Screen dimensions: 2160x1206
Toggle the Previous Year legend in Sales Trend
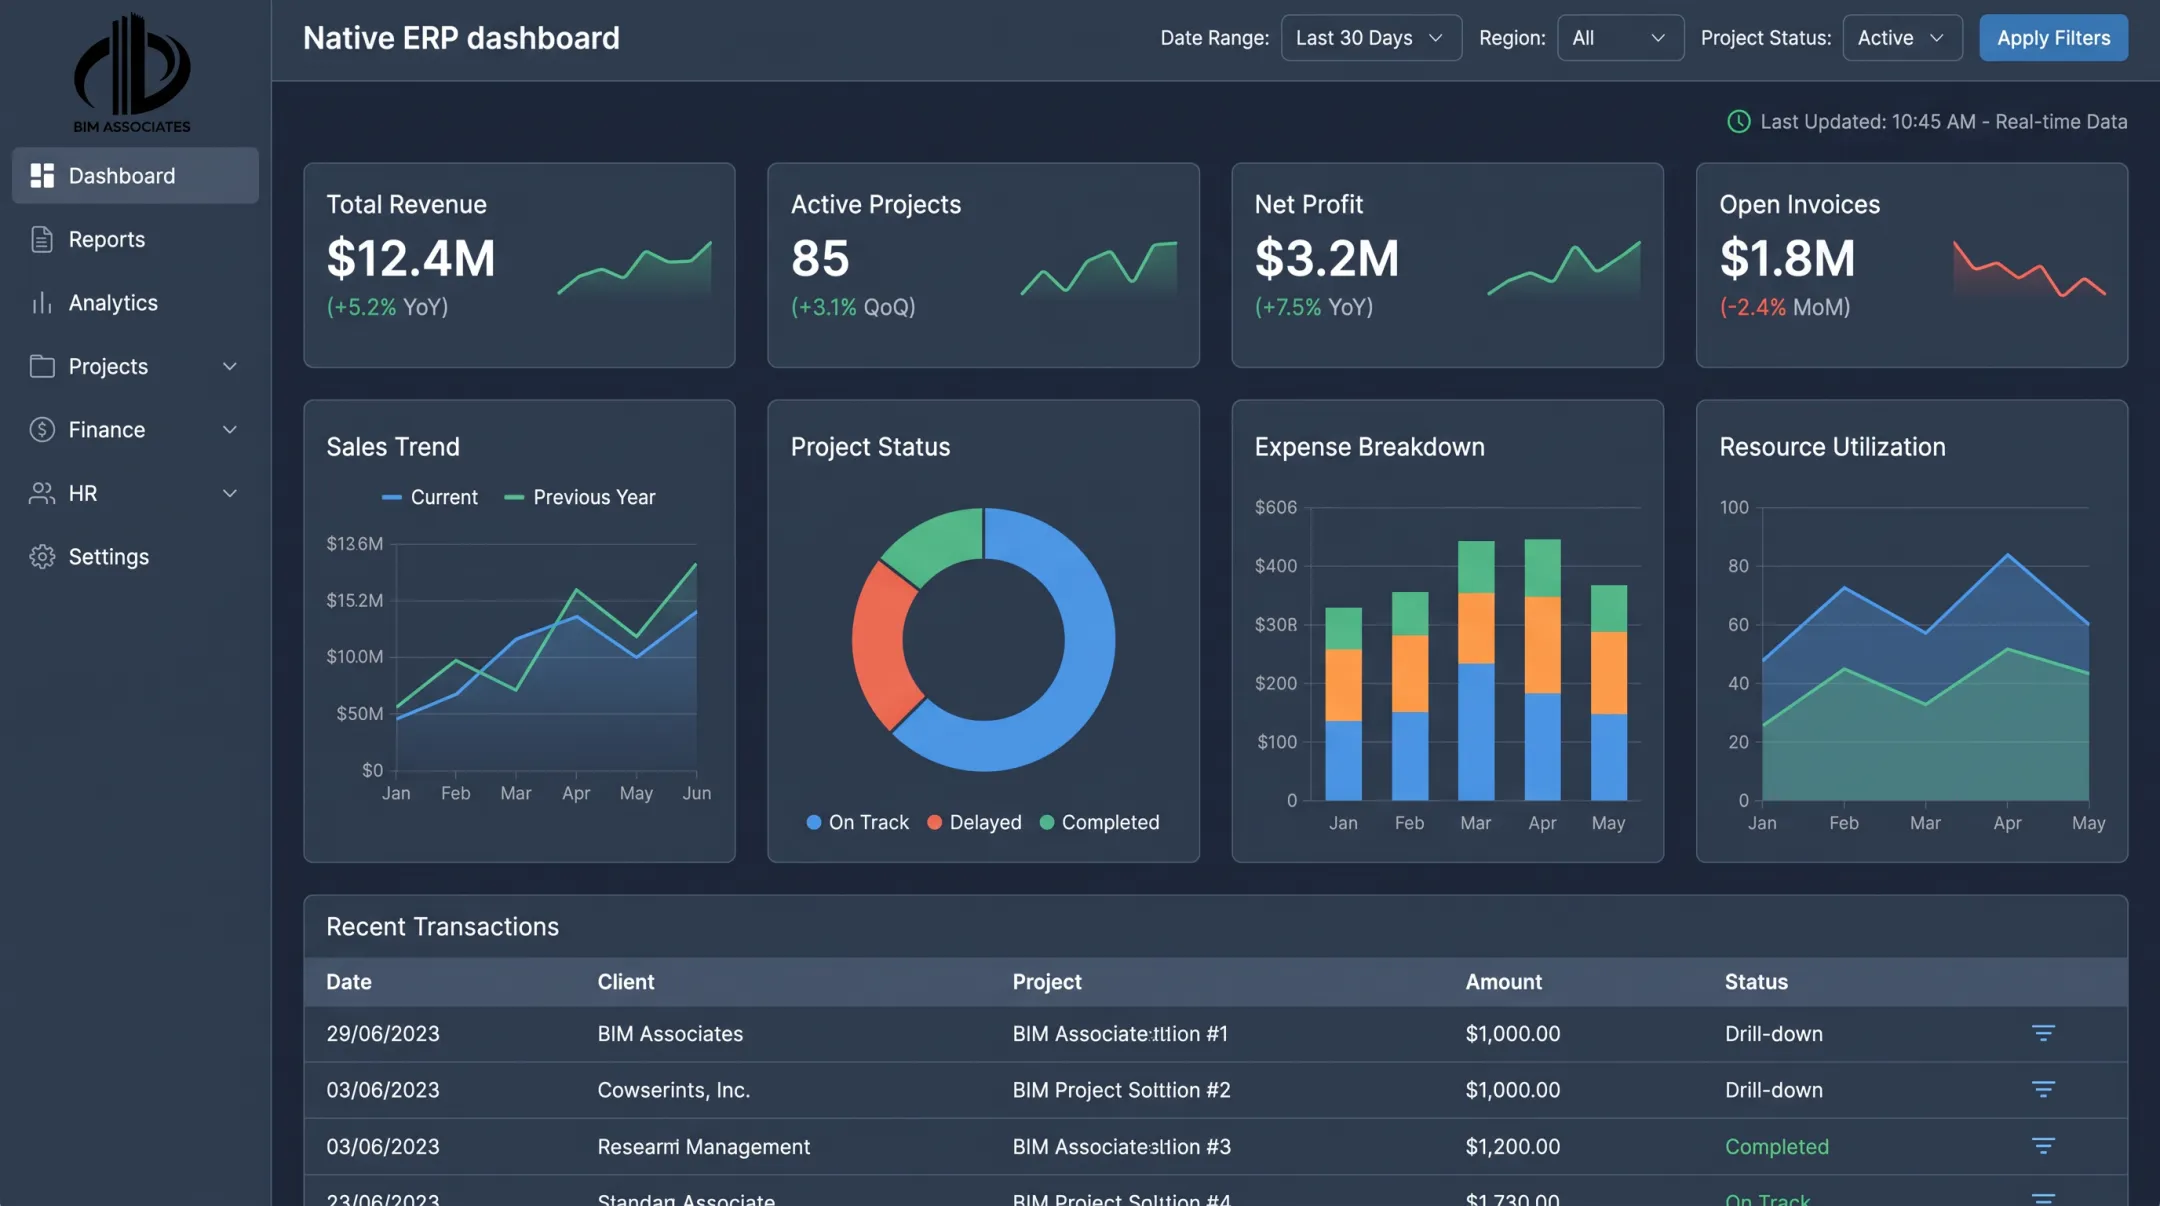point(580,497)
